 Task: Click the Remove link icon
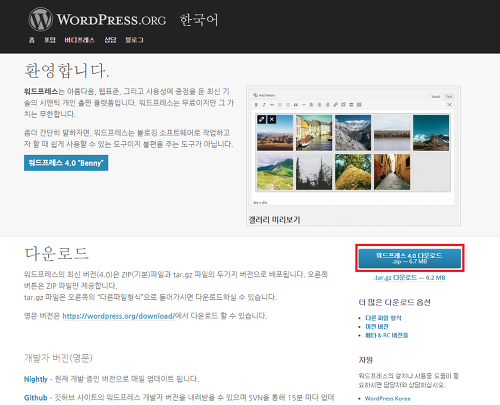[343, 105]
